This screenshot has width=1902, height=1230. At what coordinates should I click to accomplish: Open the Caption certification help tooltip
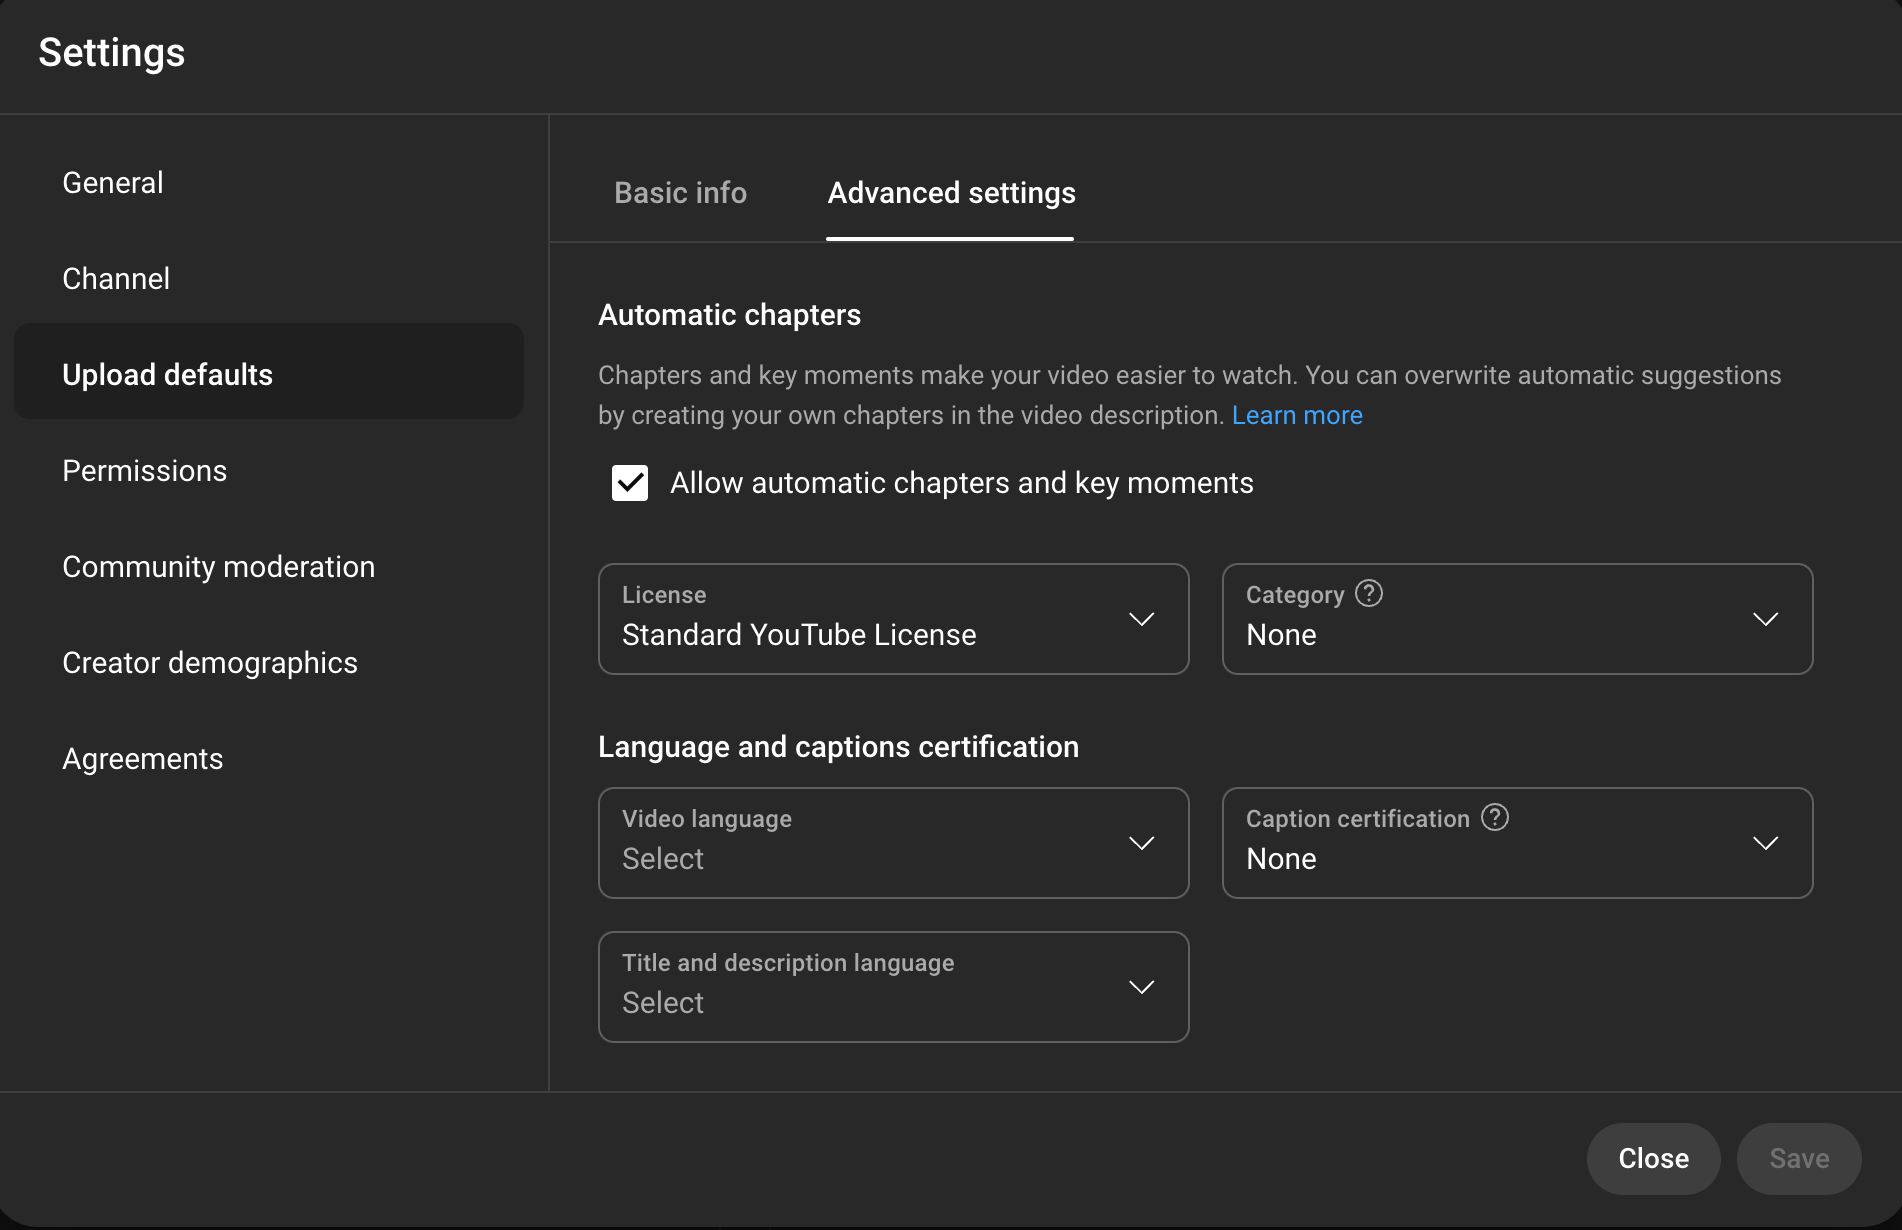pos(1494,817)
